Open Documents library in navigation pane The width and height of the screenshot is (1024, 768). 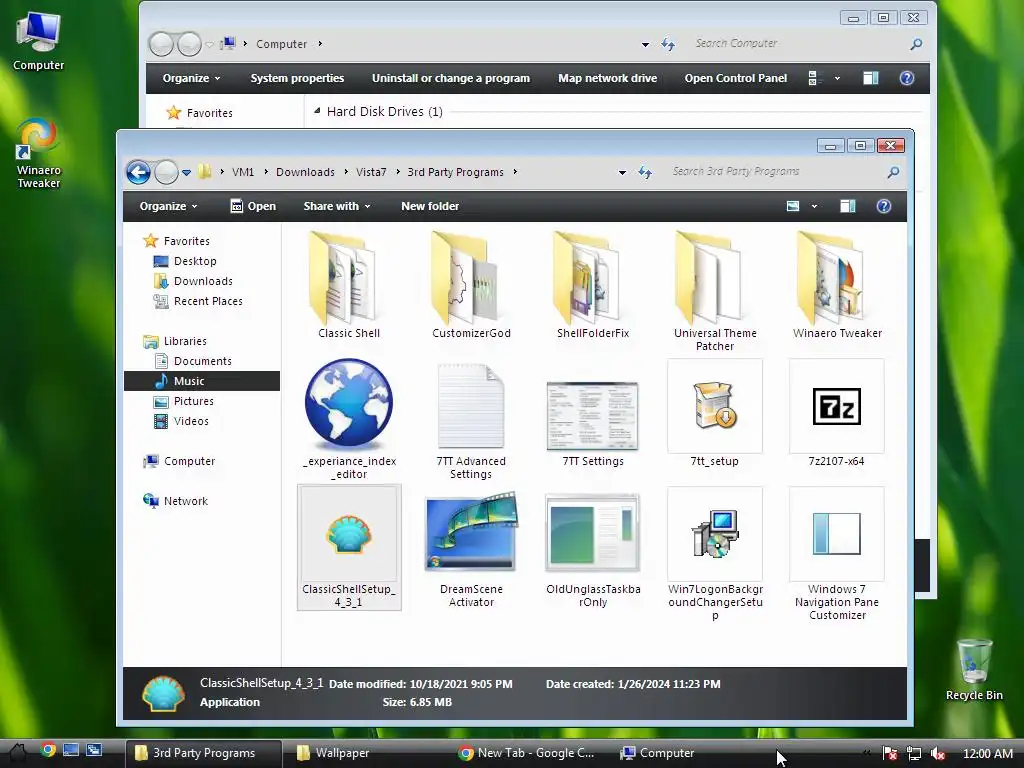point(193,361)
